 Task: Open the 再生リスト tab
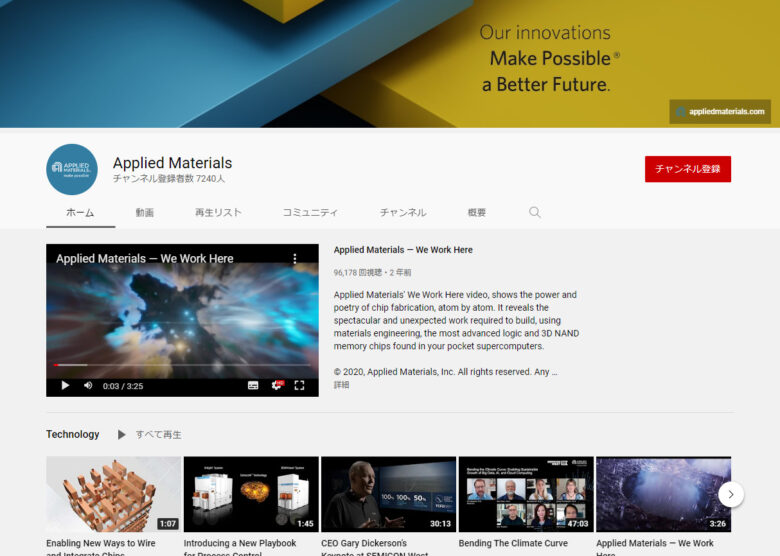coord(218,212)
